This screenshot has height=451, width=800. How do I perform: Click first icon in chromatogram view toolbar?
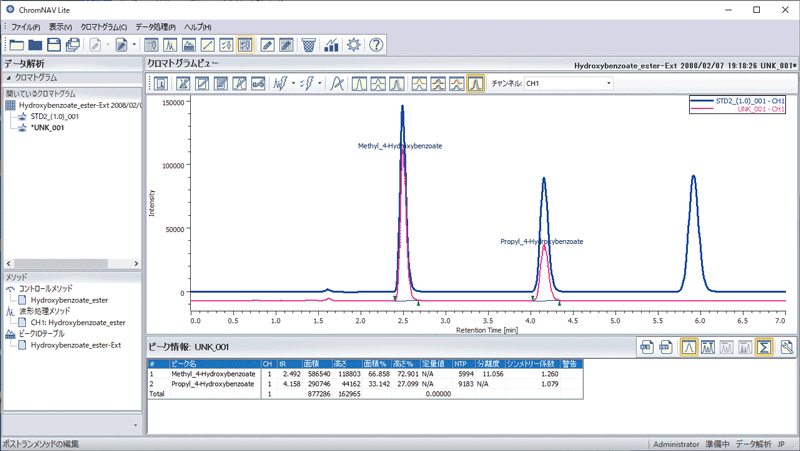tap(161, 84)
